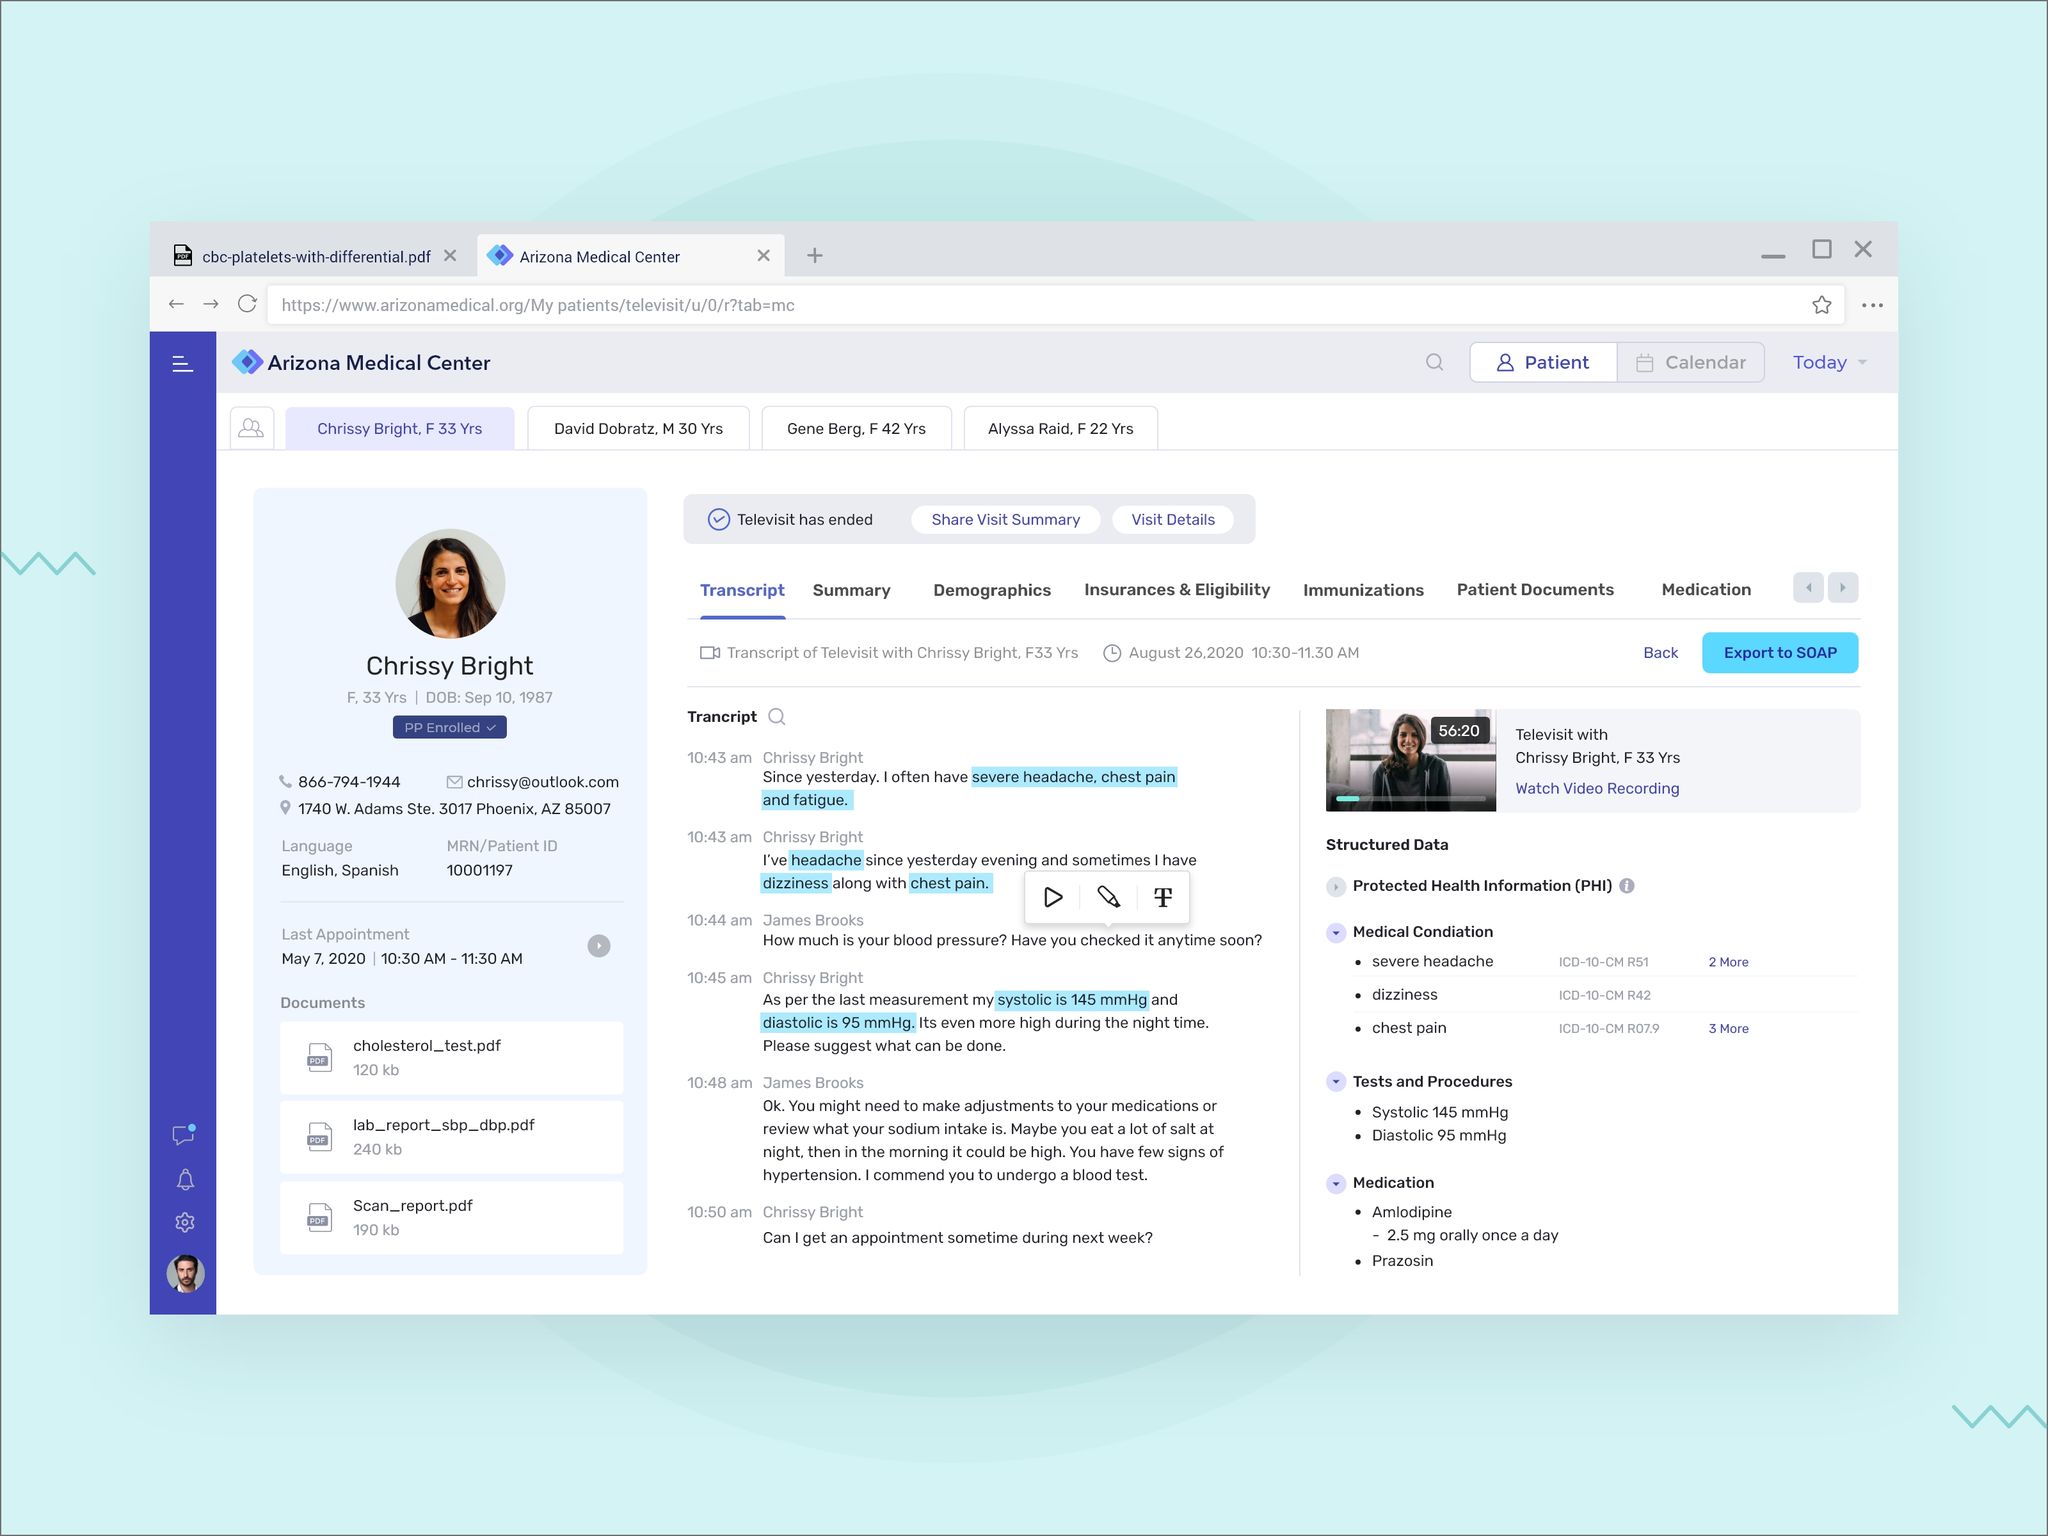Click the doctor profile avatar in sidebar
This screenshot has height=1536, width=2048.
(185, 1273)
